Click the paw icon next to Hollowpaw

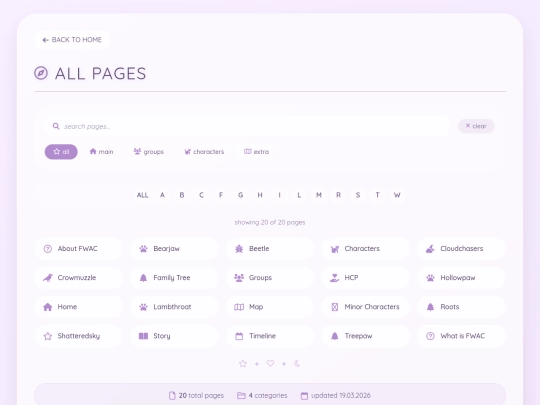click(x=430, y=278)
